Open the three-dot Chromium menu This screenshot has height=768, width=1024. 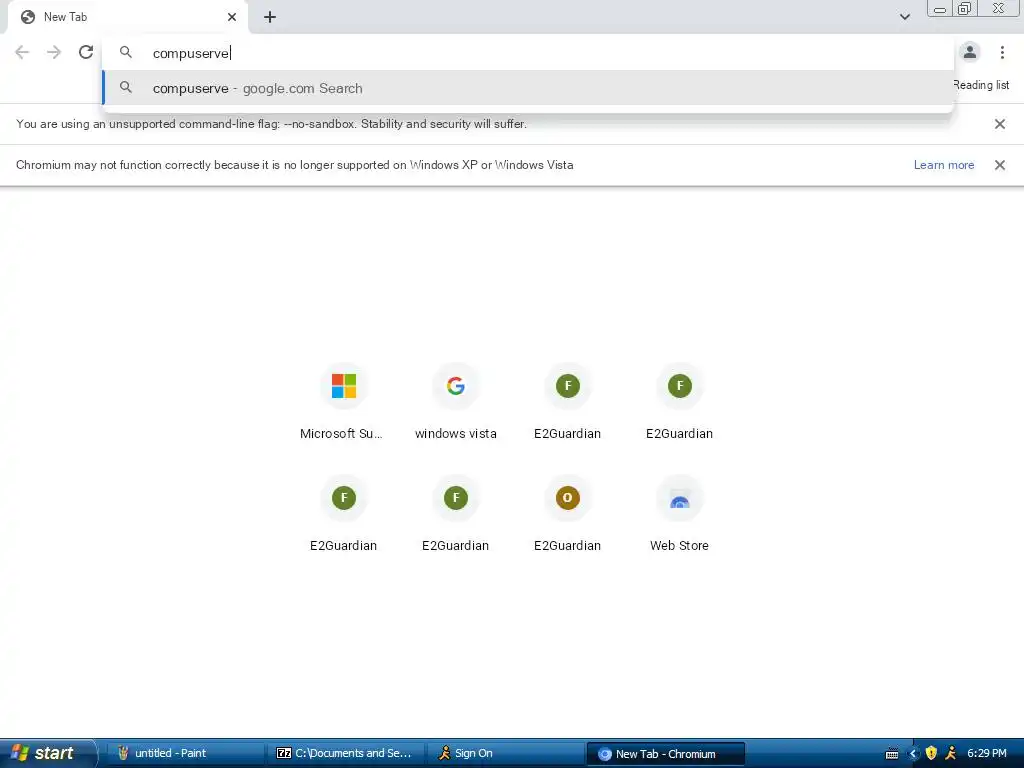1002,52
